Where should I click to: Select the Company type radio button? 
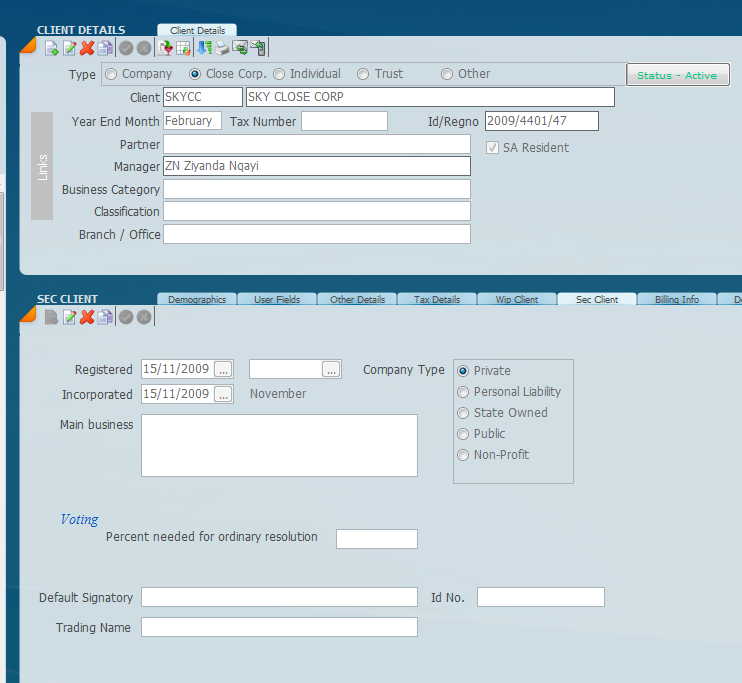tap(111, 74)
